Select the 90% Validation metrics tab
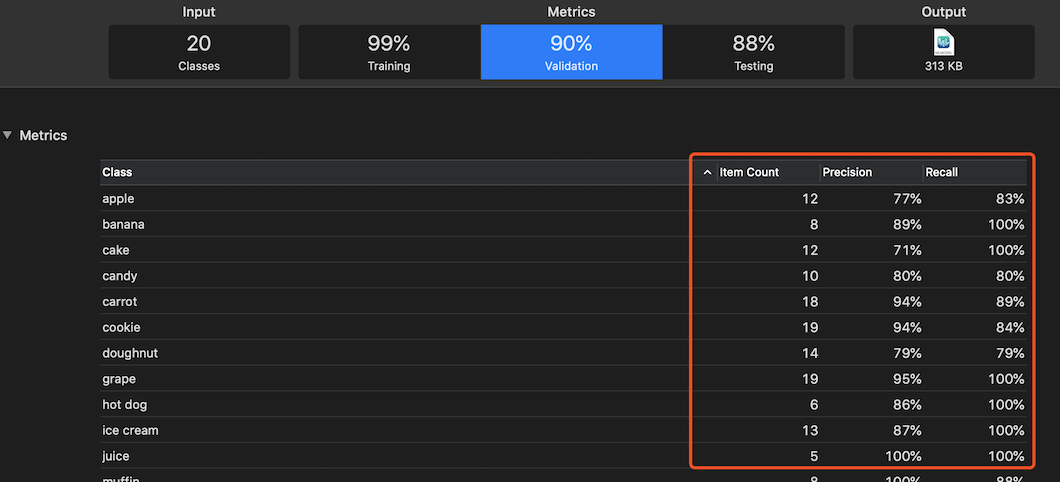1060x482 pixels. click(x=571, y=52)
